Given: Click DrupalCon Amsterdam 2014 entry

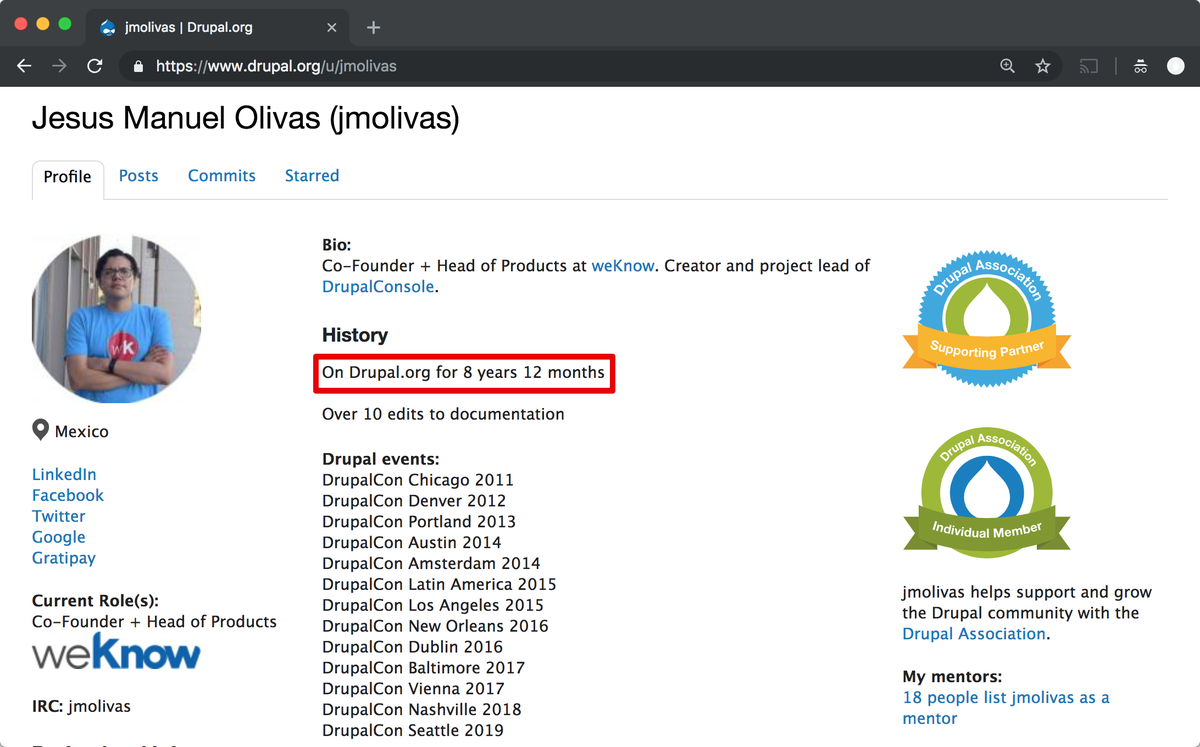Looking at the screenshot, I should pos(431,564).
